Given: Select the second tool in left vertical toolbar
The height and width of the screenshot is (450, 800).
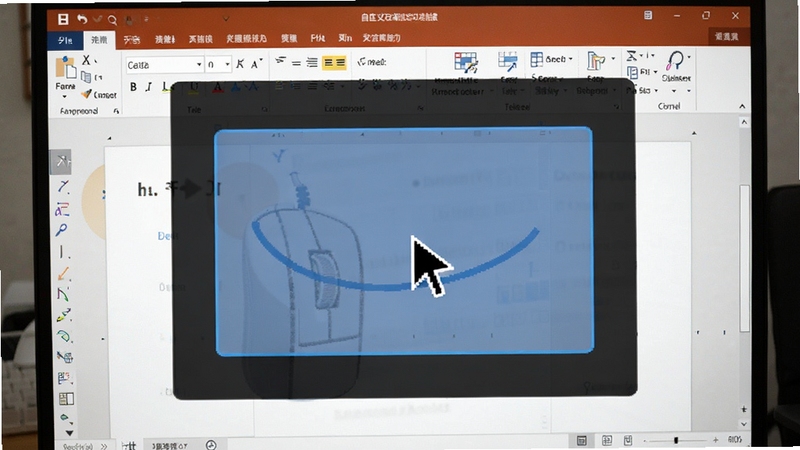Looking at the screenshot, I should click(x=63, y=186).
